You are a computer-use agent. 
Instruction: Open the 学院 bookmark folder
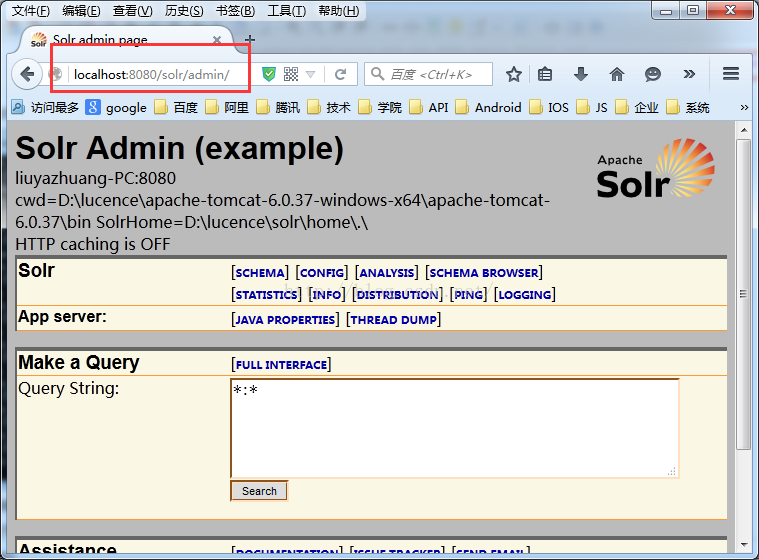tap(380, 107)
